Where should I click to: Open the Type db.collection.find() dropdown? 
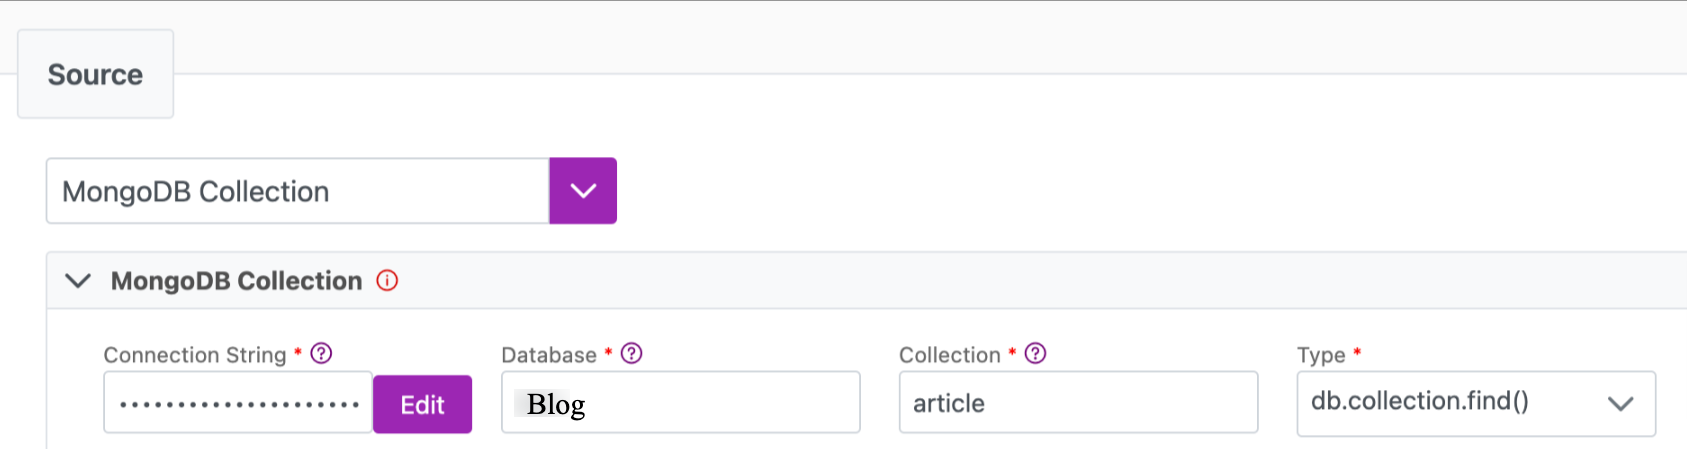pyautogui.click(x=1450, y=403)
